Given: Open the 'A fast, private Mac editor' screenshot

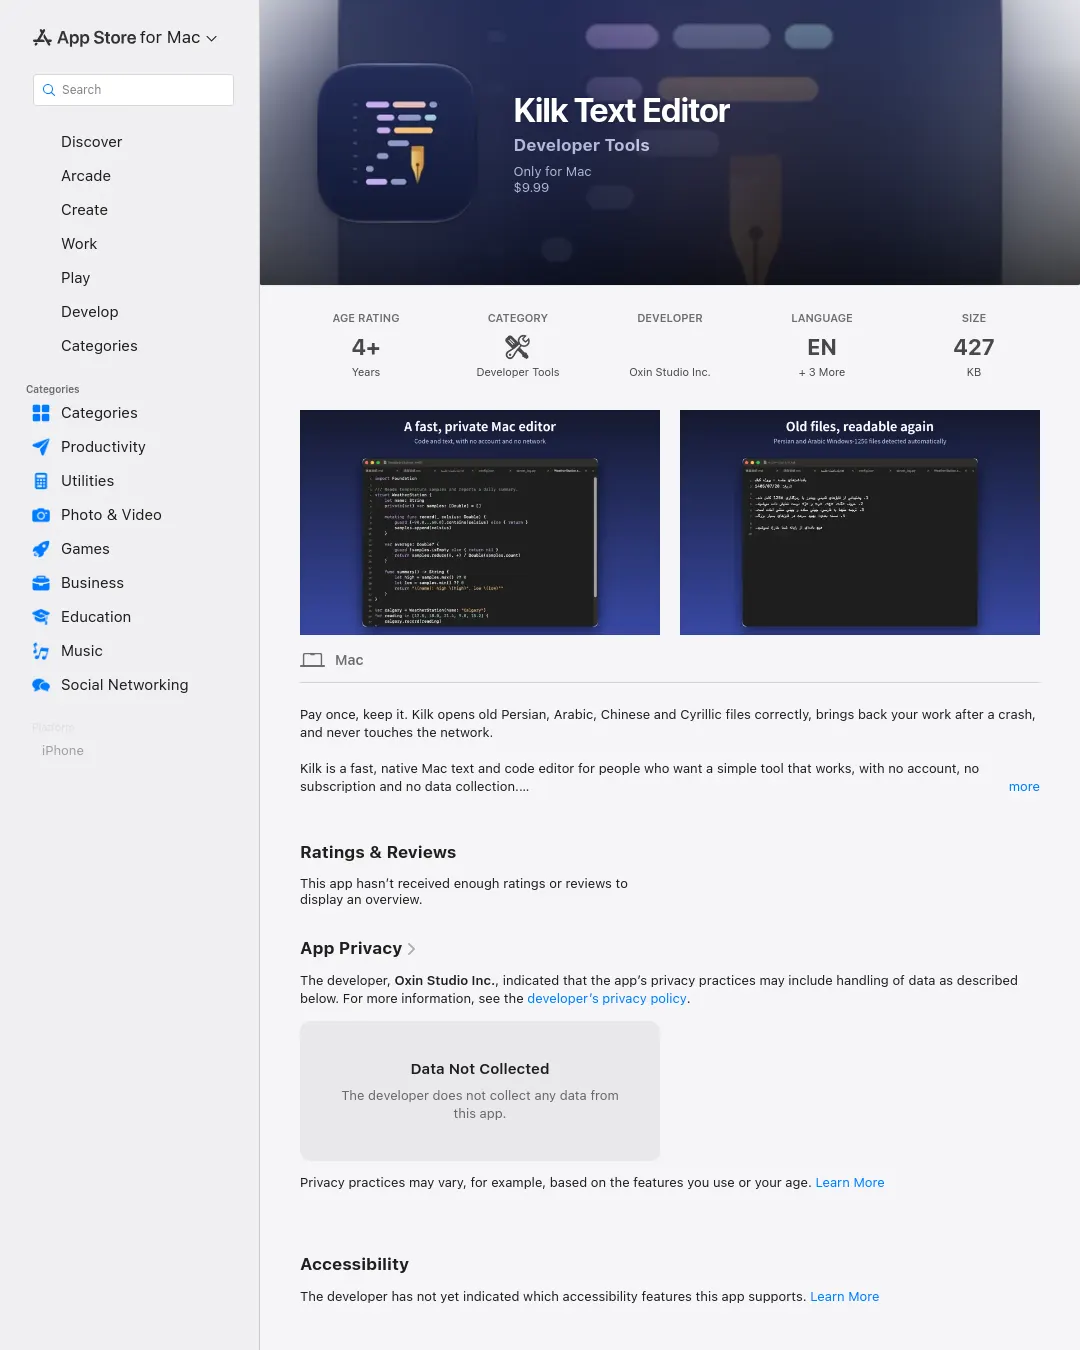Looking at the screenshot, I should pyautogui.click(x=480, y=522).
